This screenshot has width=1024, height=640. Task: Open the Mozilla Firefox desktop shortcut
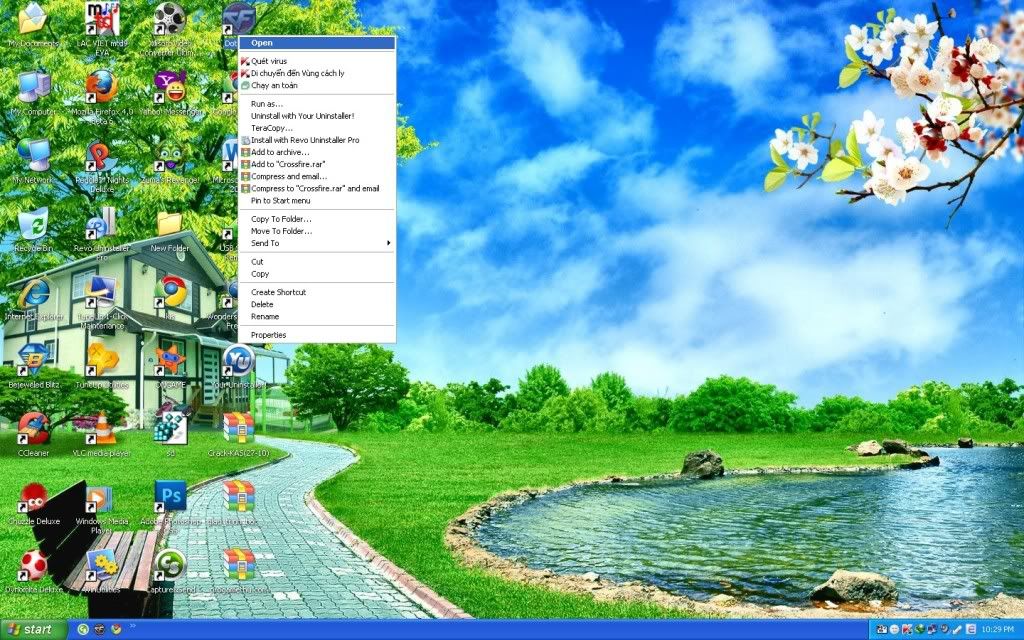click(101, 88)
